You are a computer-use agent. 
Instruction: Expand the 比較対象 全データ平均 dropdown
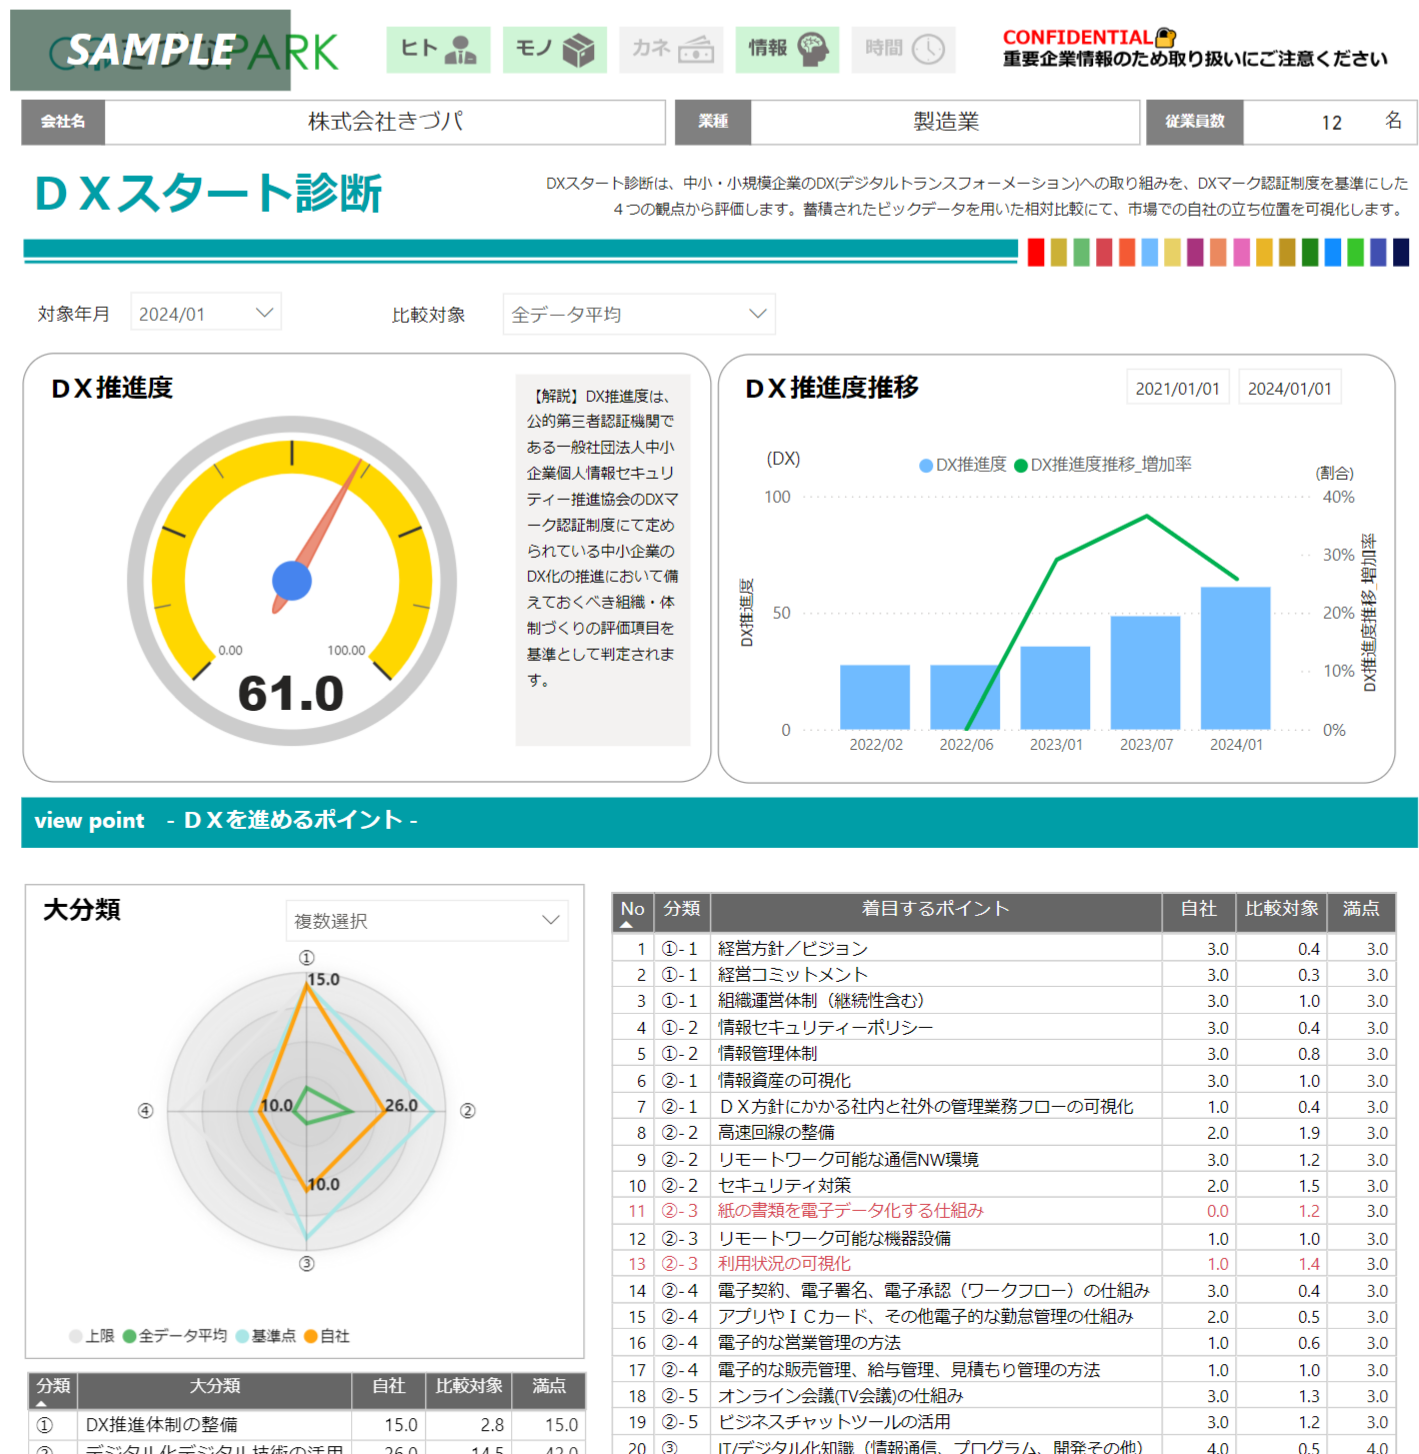pyautogui.click(x=639, y=314)
